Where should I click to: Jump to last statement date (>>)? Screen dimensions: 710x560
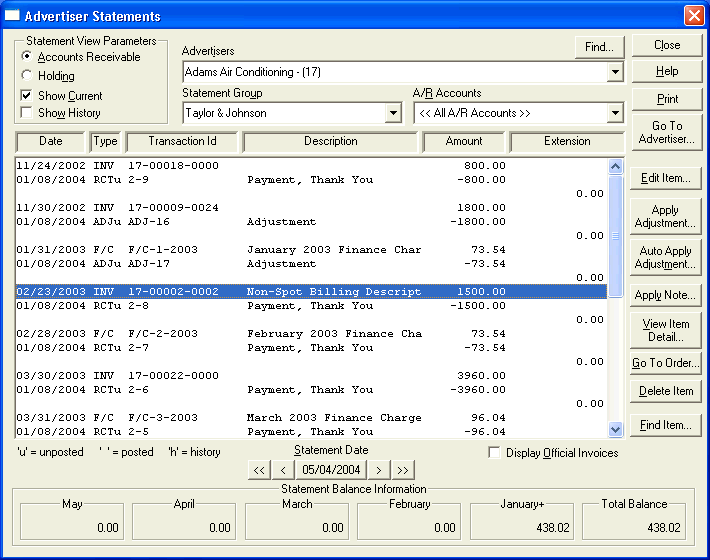pos(403,470)
